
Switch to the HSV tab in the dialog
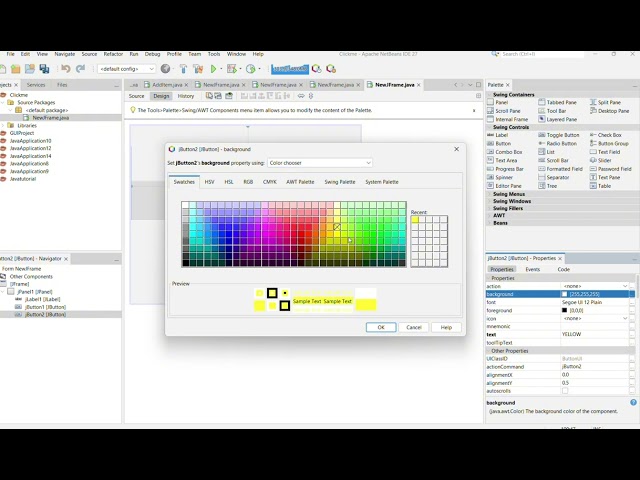point(209,182)
